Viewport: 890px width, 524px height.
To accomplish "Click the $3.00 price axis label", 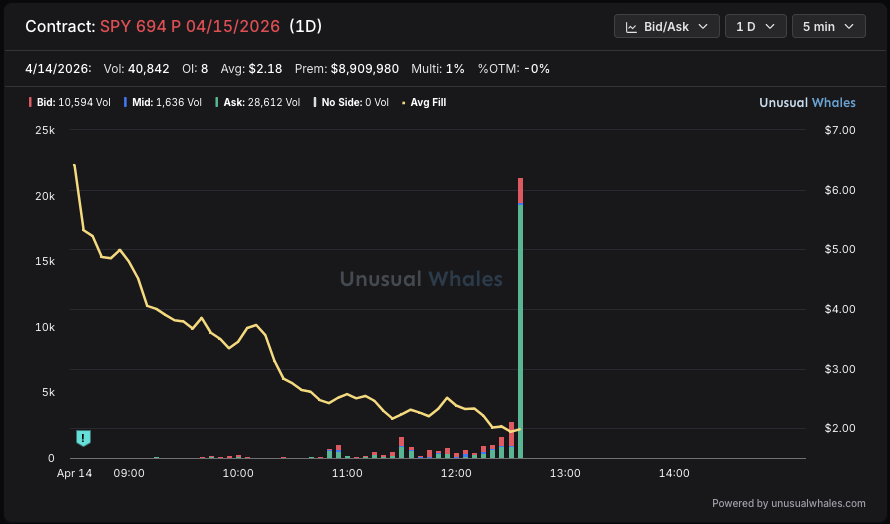I will (840, 370).
